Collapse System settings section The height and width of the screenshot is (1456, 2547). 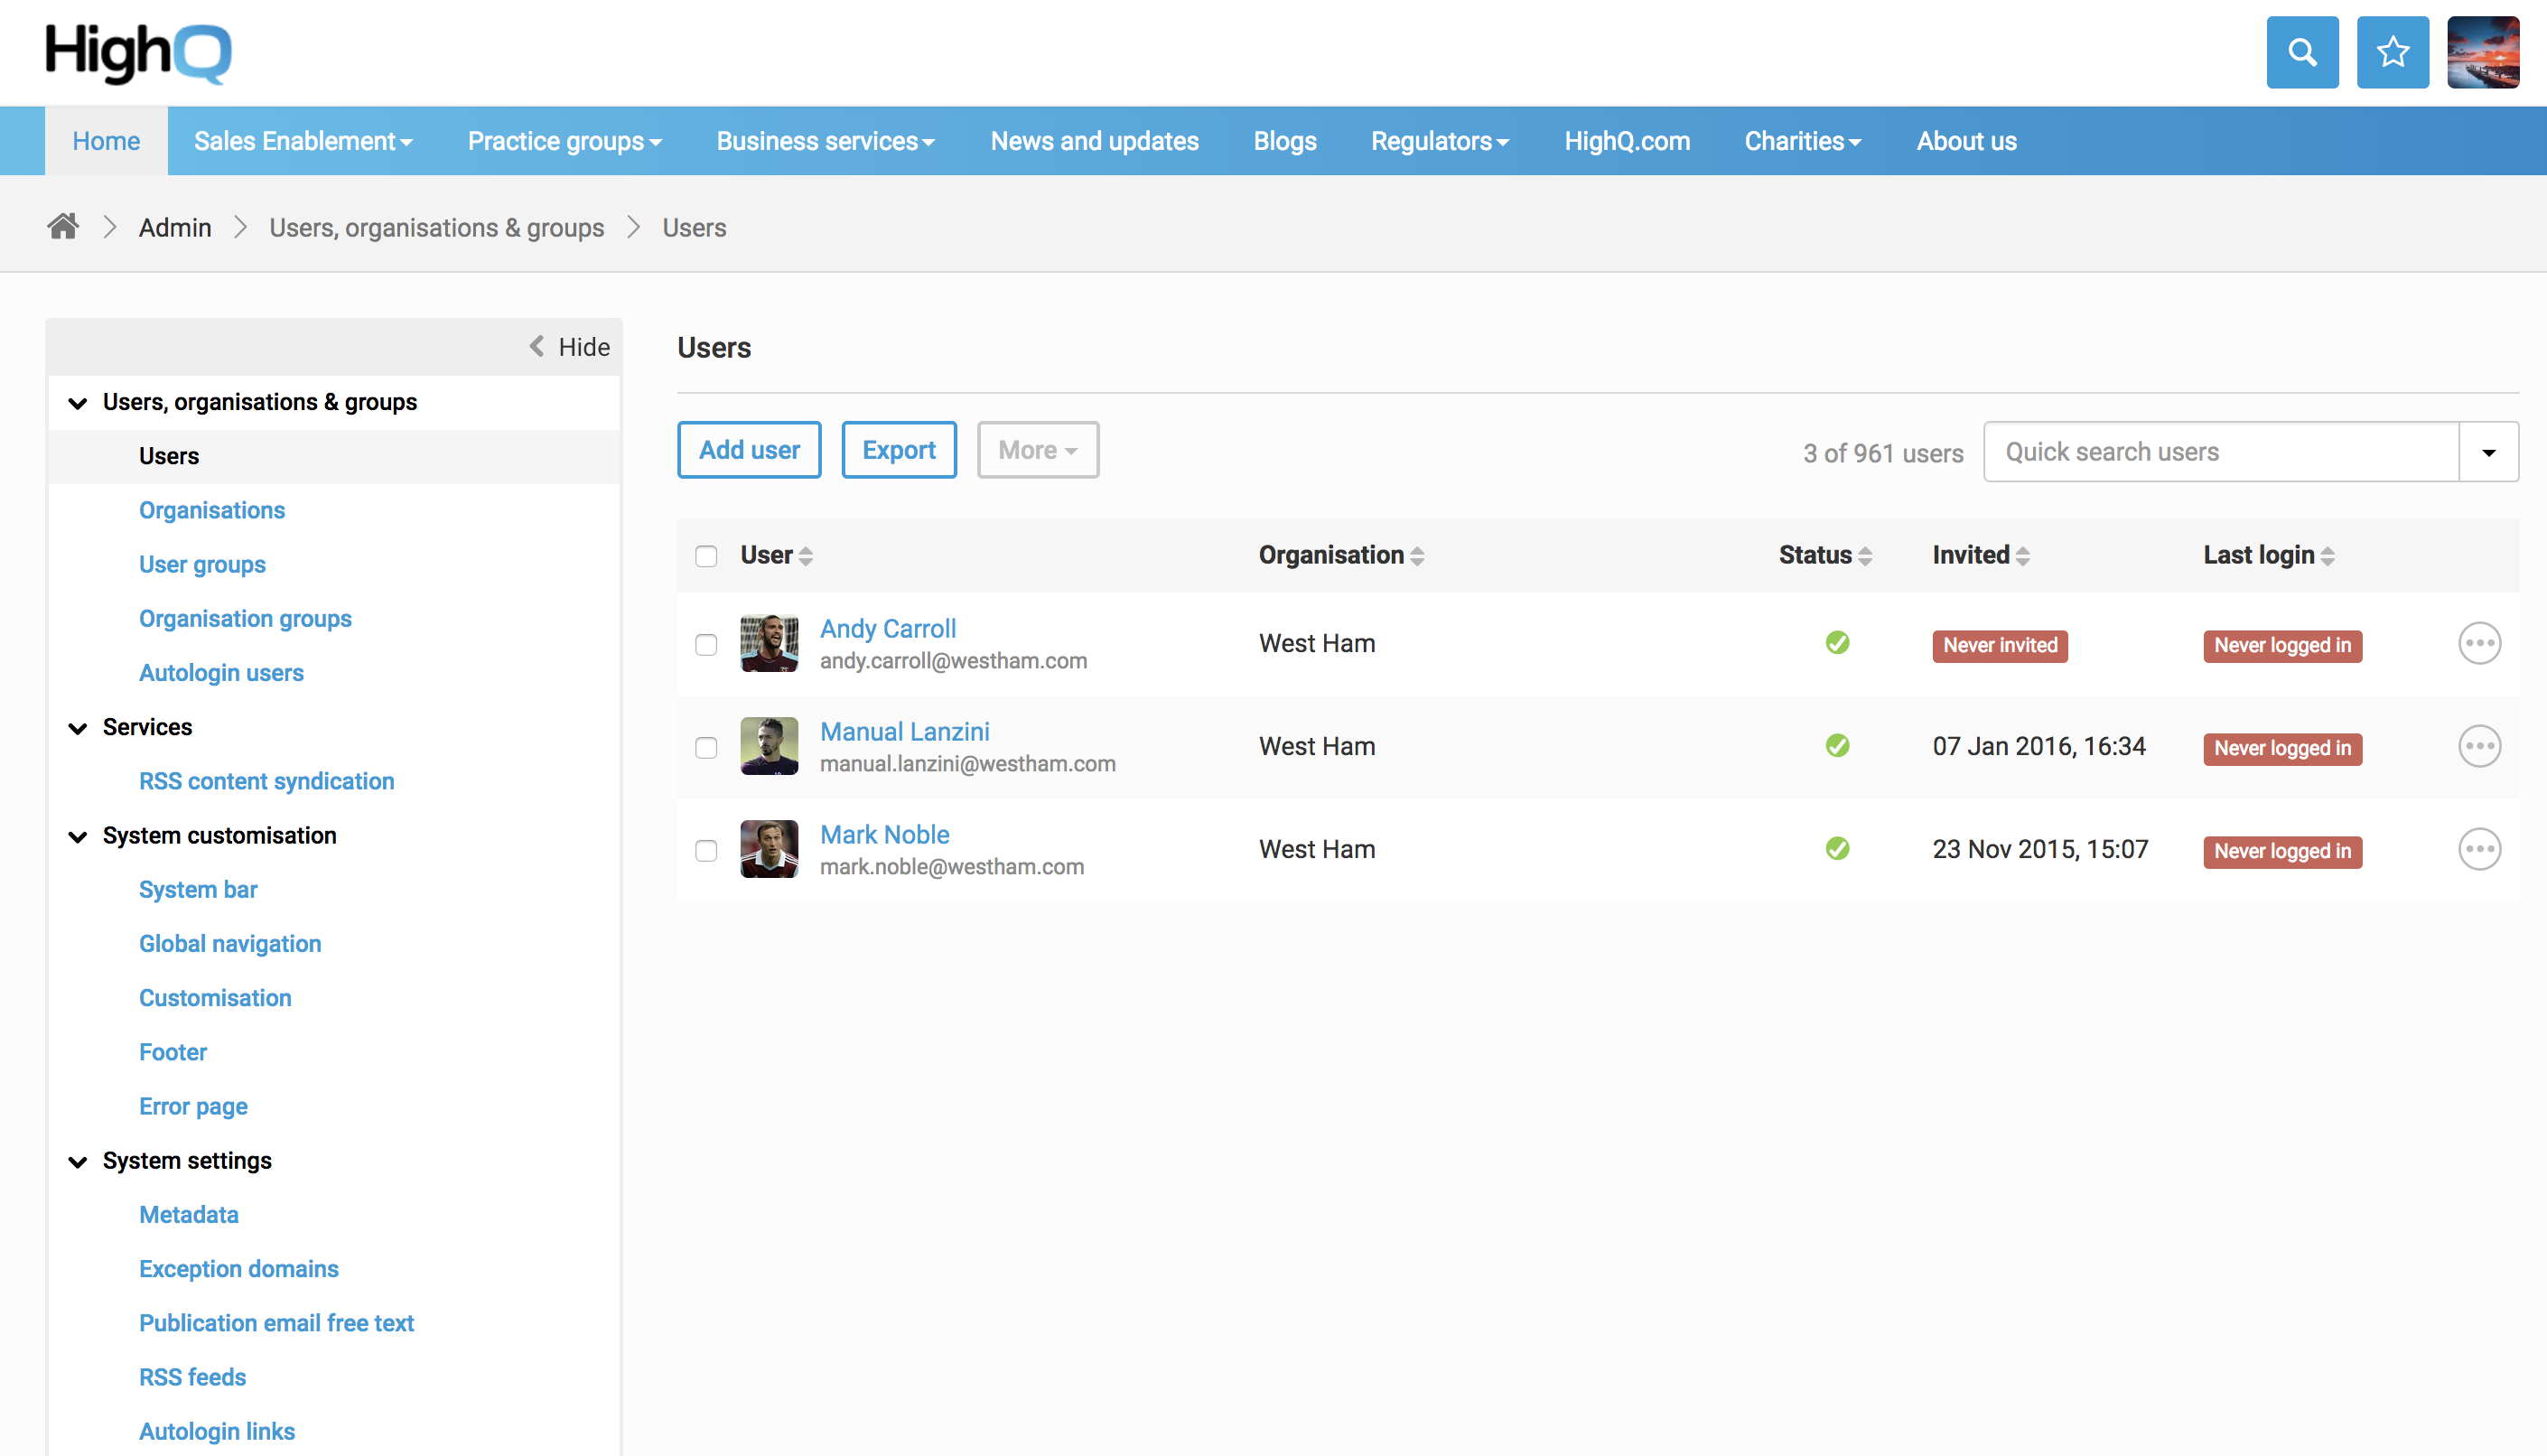77,1162
